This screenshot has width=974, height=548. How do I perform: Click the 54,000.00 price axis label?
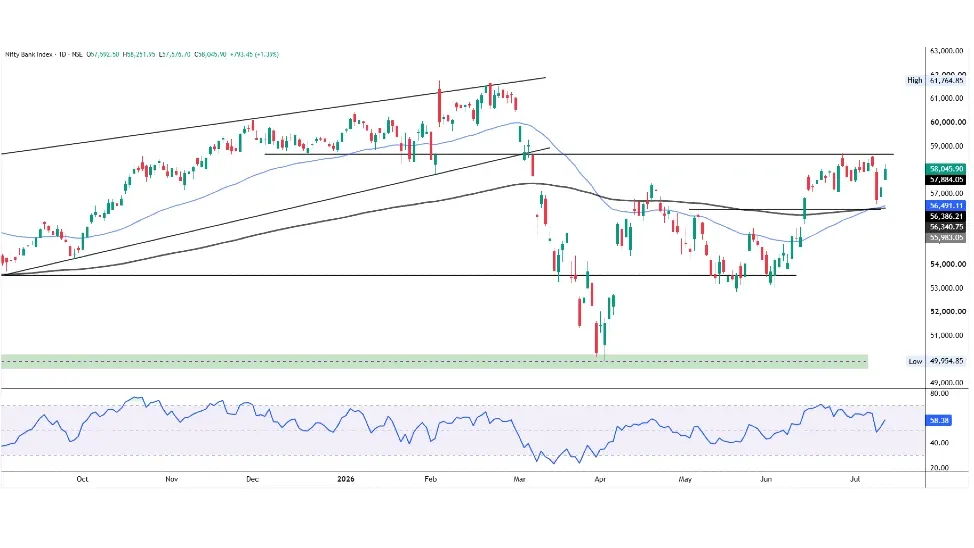tap(947, 264)
